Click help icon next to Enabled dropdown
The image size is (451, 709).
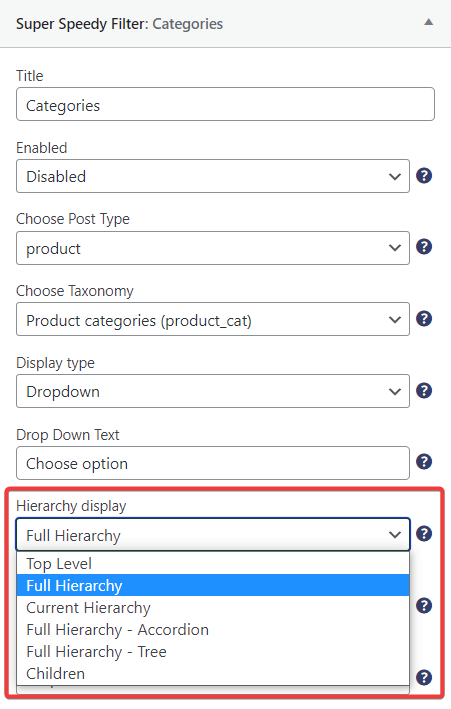424,175
